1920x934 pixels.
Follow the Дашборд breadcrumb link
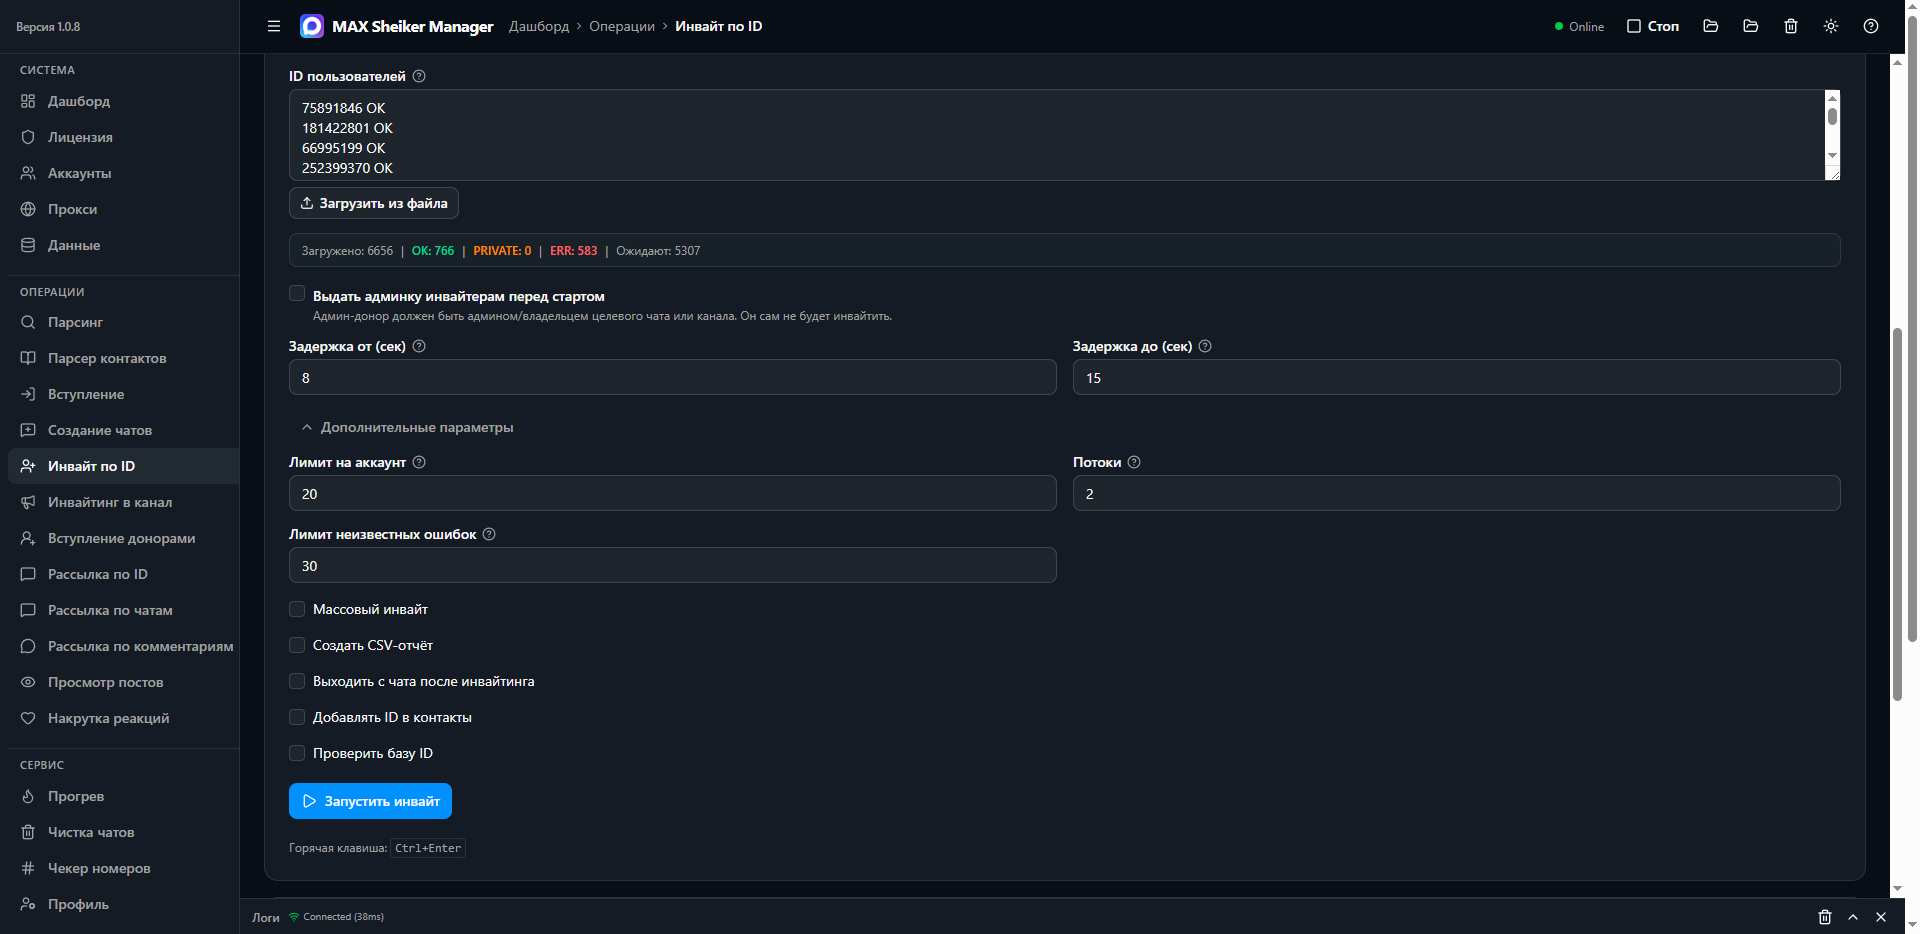pyautogui.click(x=539, y=26)
